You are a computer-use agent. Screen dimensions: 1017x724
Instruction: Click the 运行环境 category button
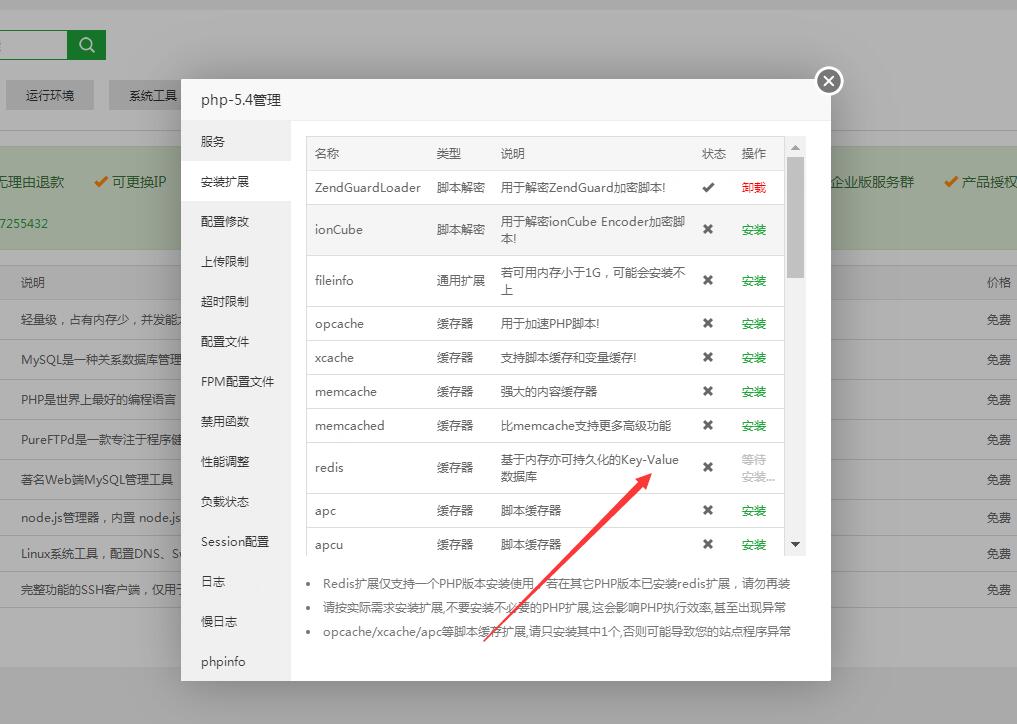point(50,95)
